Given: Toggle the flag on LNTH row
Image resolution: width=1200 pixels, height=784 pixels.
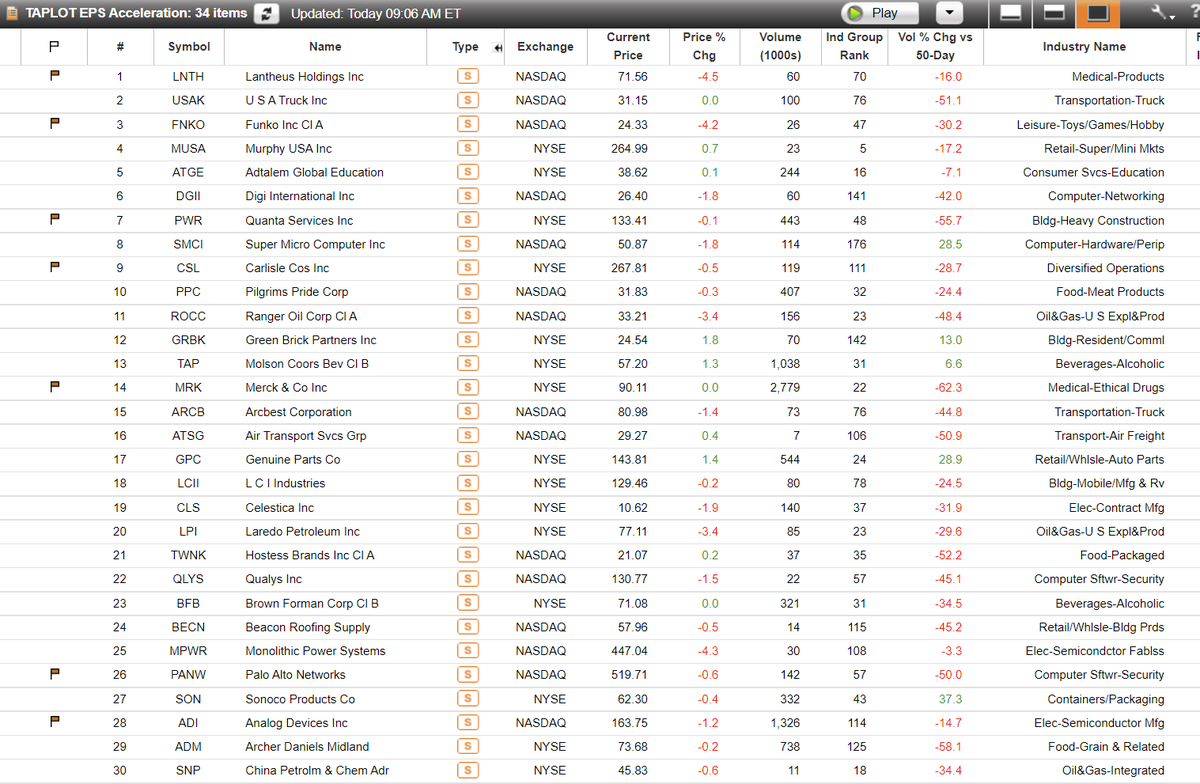Looking at the screenshot, I should tap(56, 76).
